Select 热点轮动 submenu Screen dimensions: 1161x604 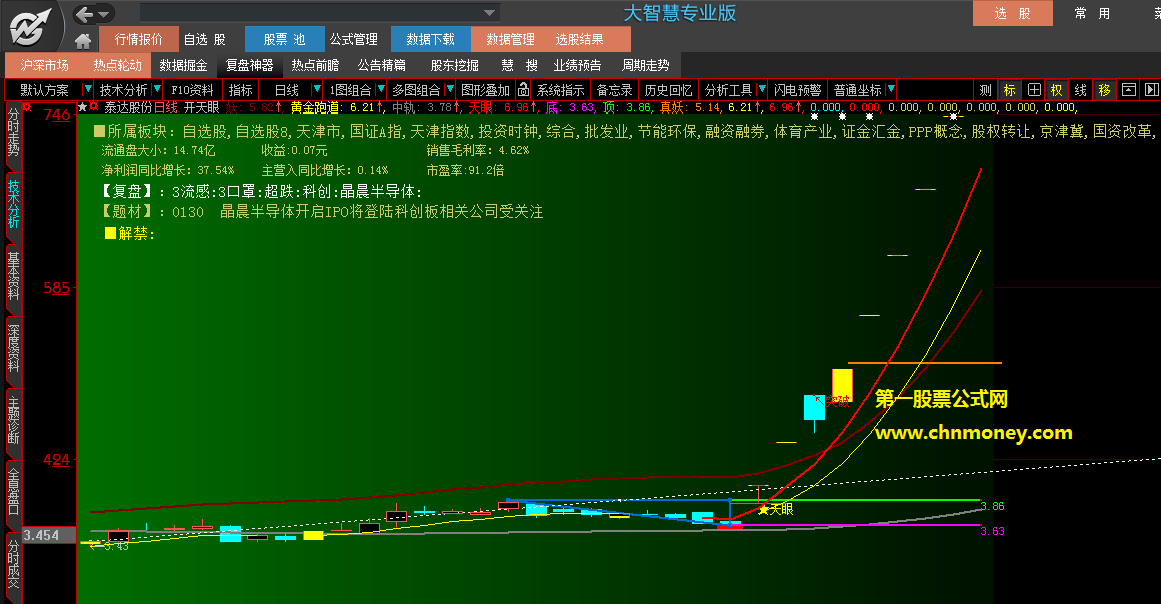click(117, 65)
